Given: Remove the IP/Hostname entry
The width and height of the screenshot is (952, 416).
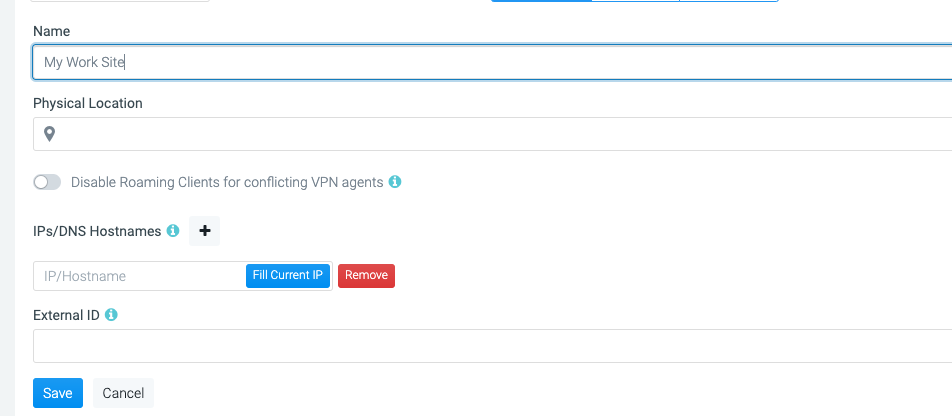Looking at the screenshot, I should coord(366,276).
